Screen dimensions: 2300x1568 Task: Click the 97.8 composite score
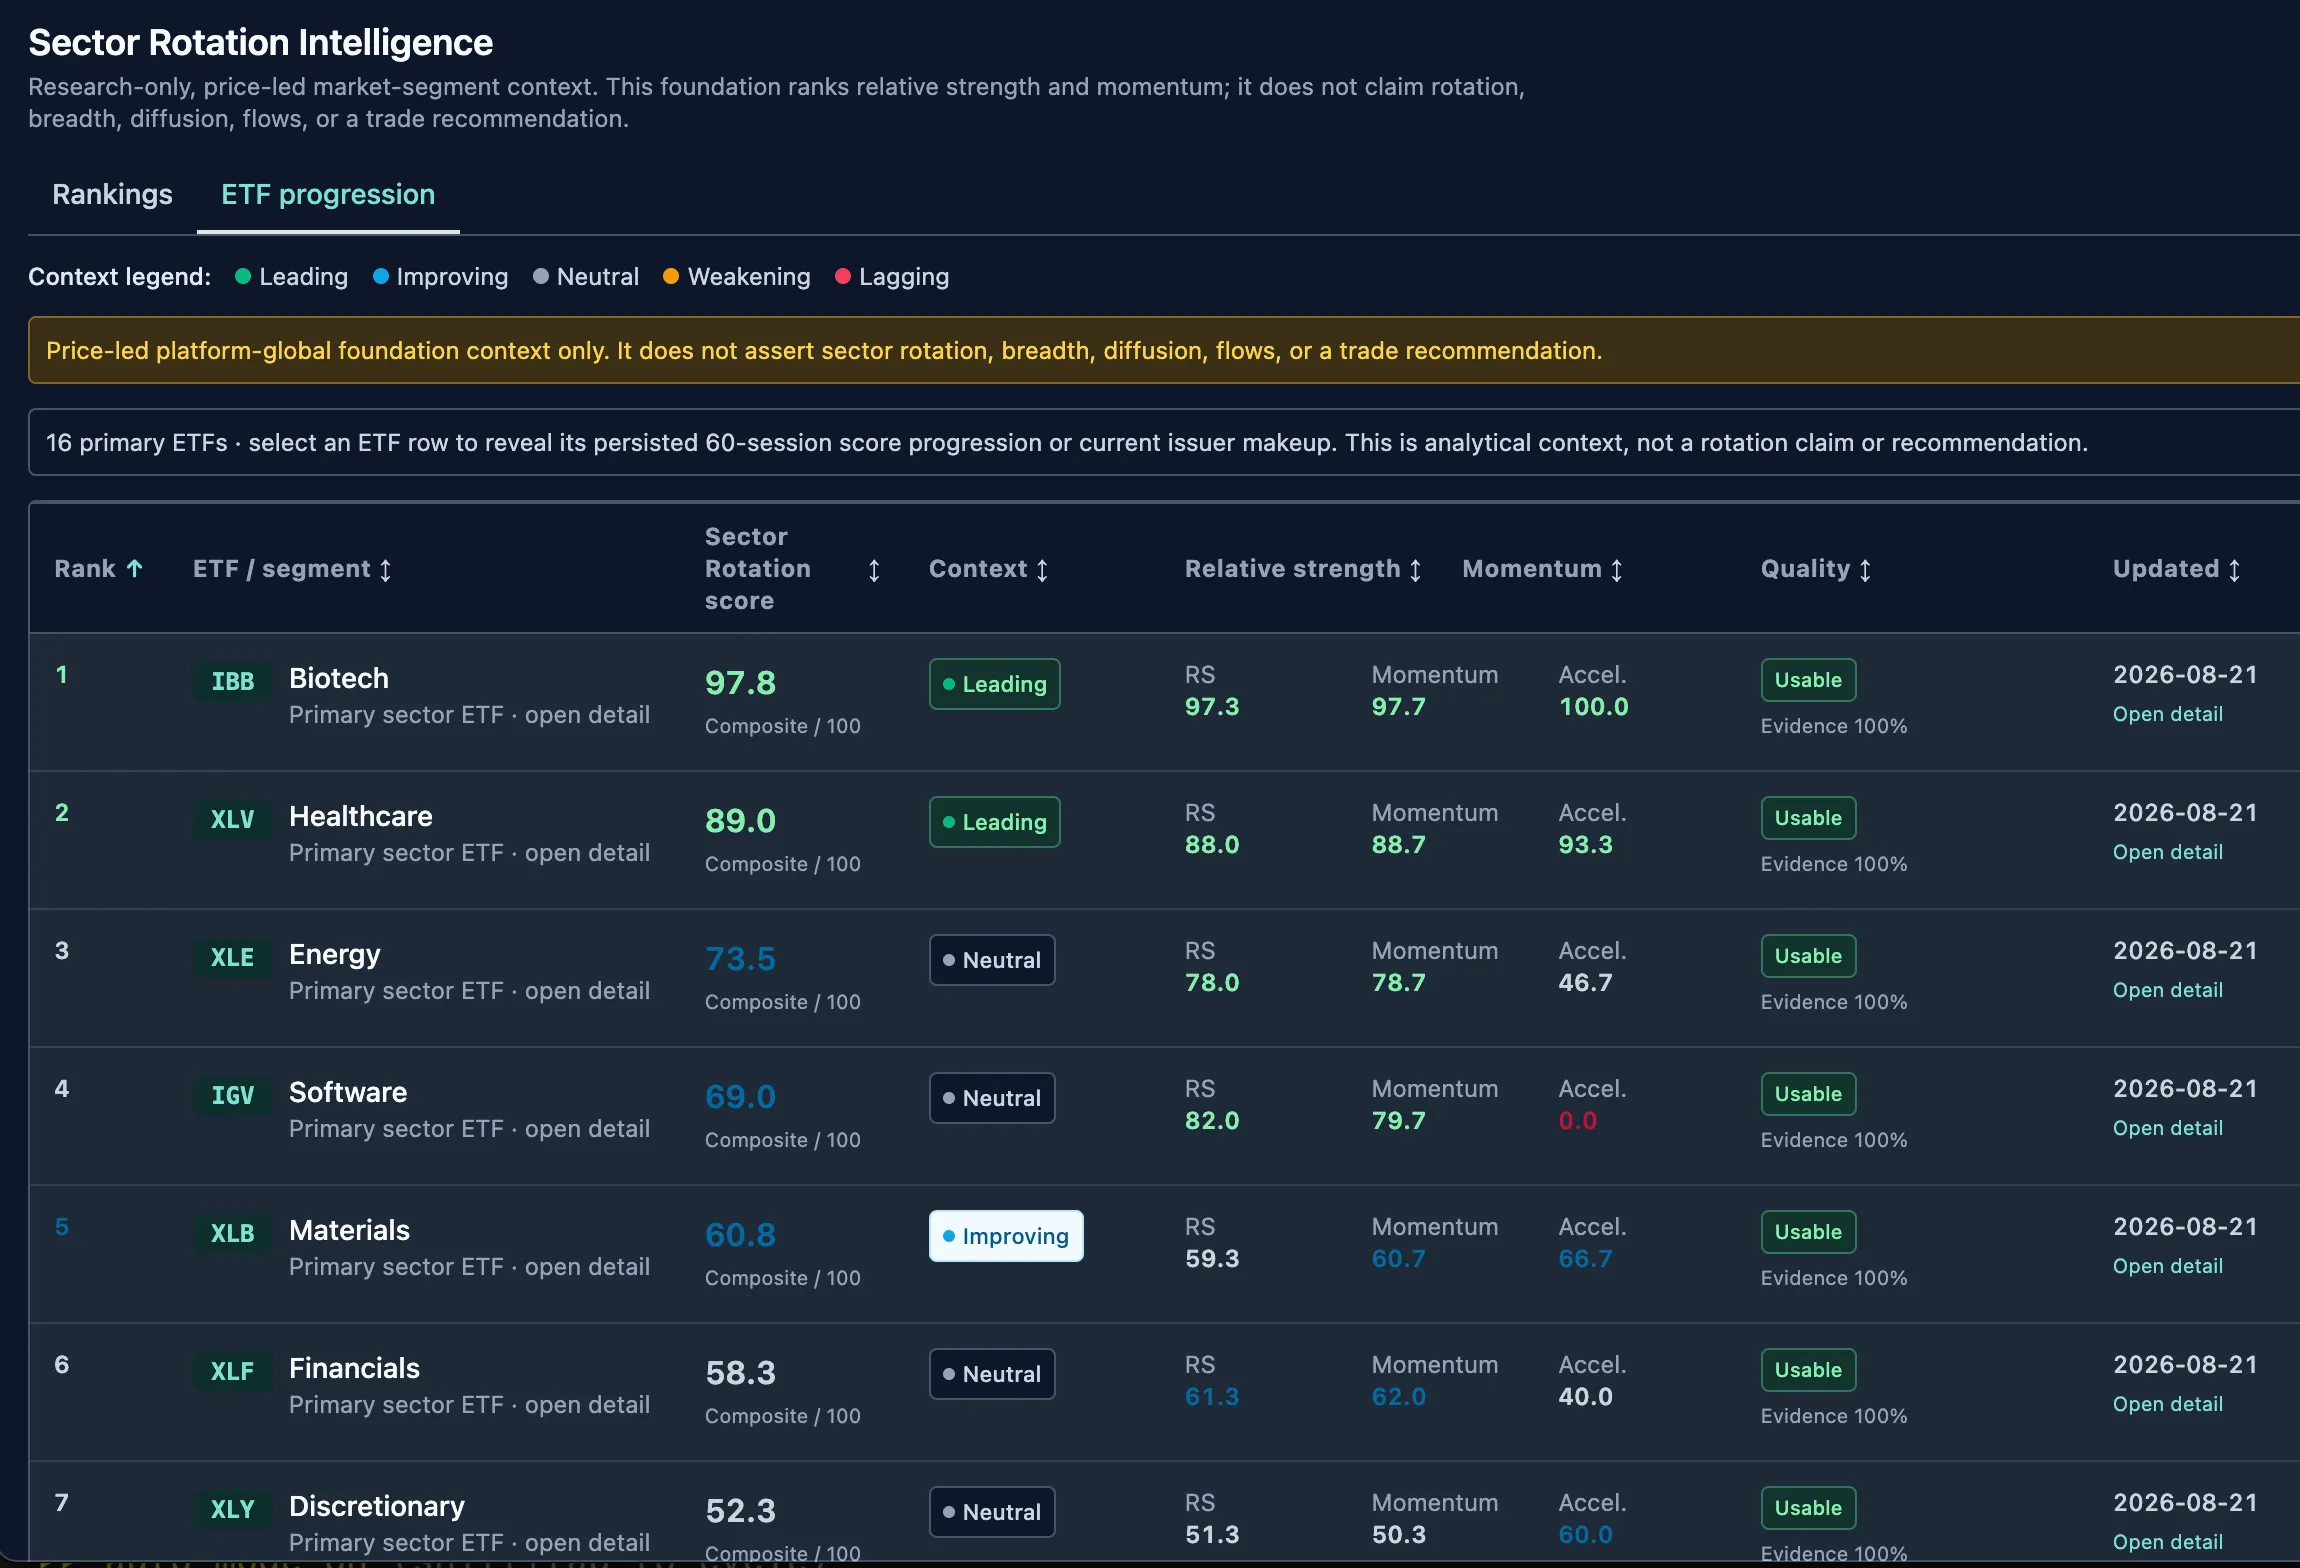[741, 683]
